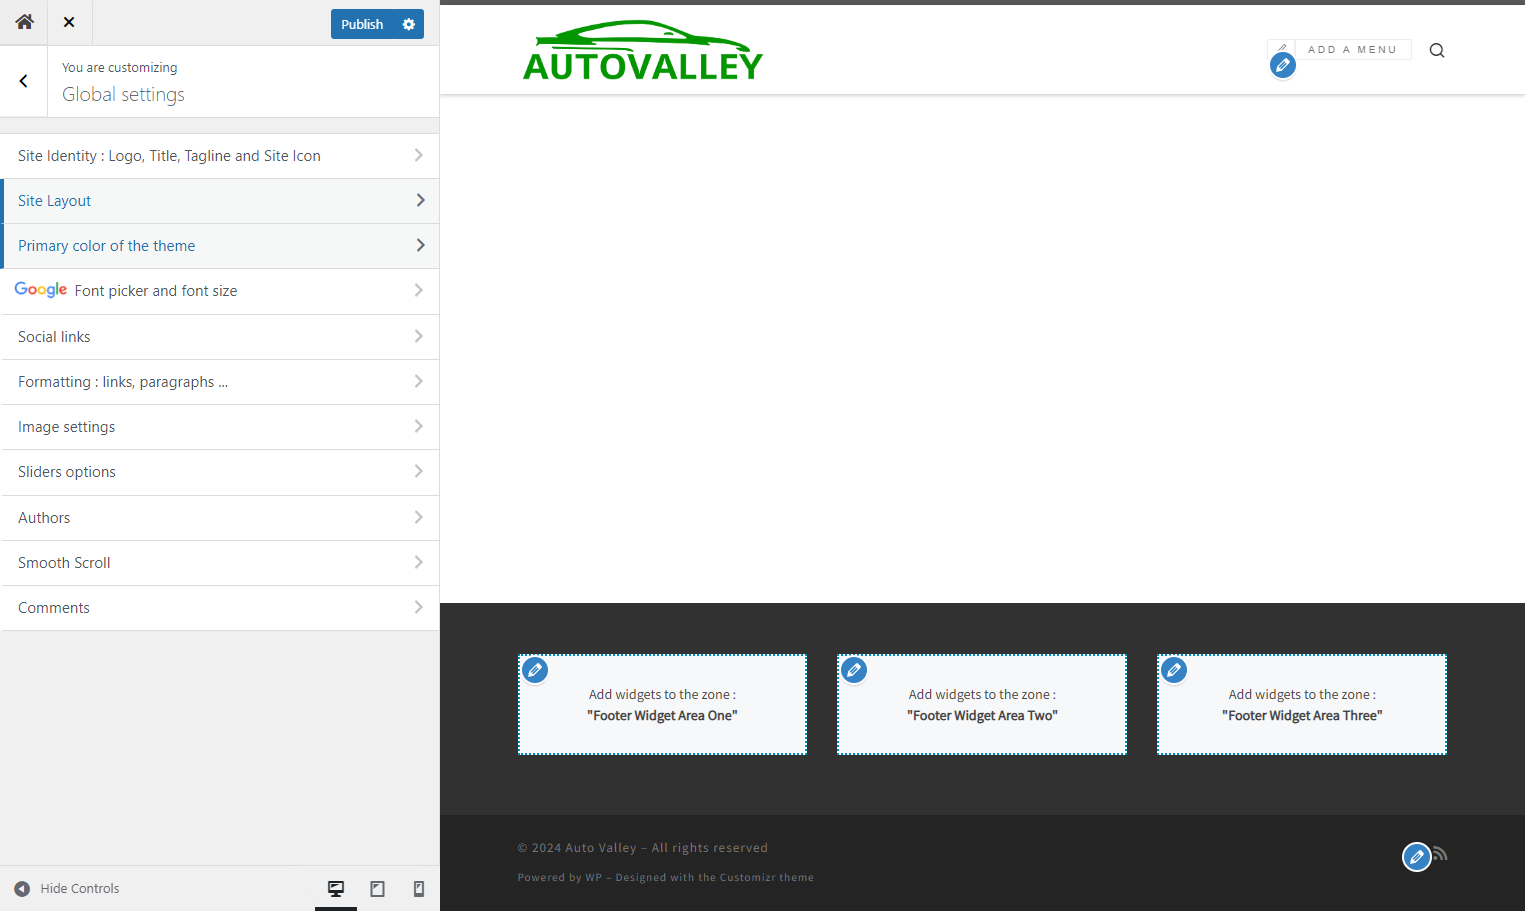
Task: Edit Footer Widget Area Three via pencil icon
Action: (x=1174, y=670)
